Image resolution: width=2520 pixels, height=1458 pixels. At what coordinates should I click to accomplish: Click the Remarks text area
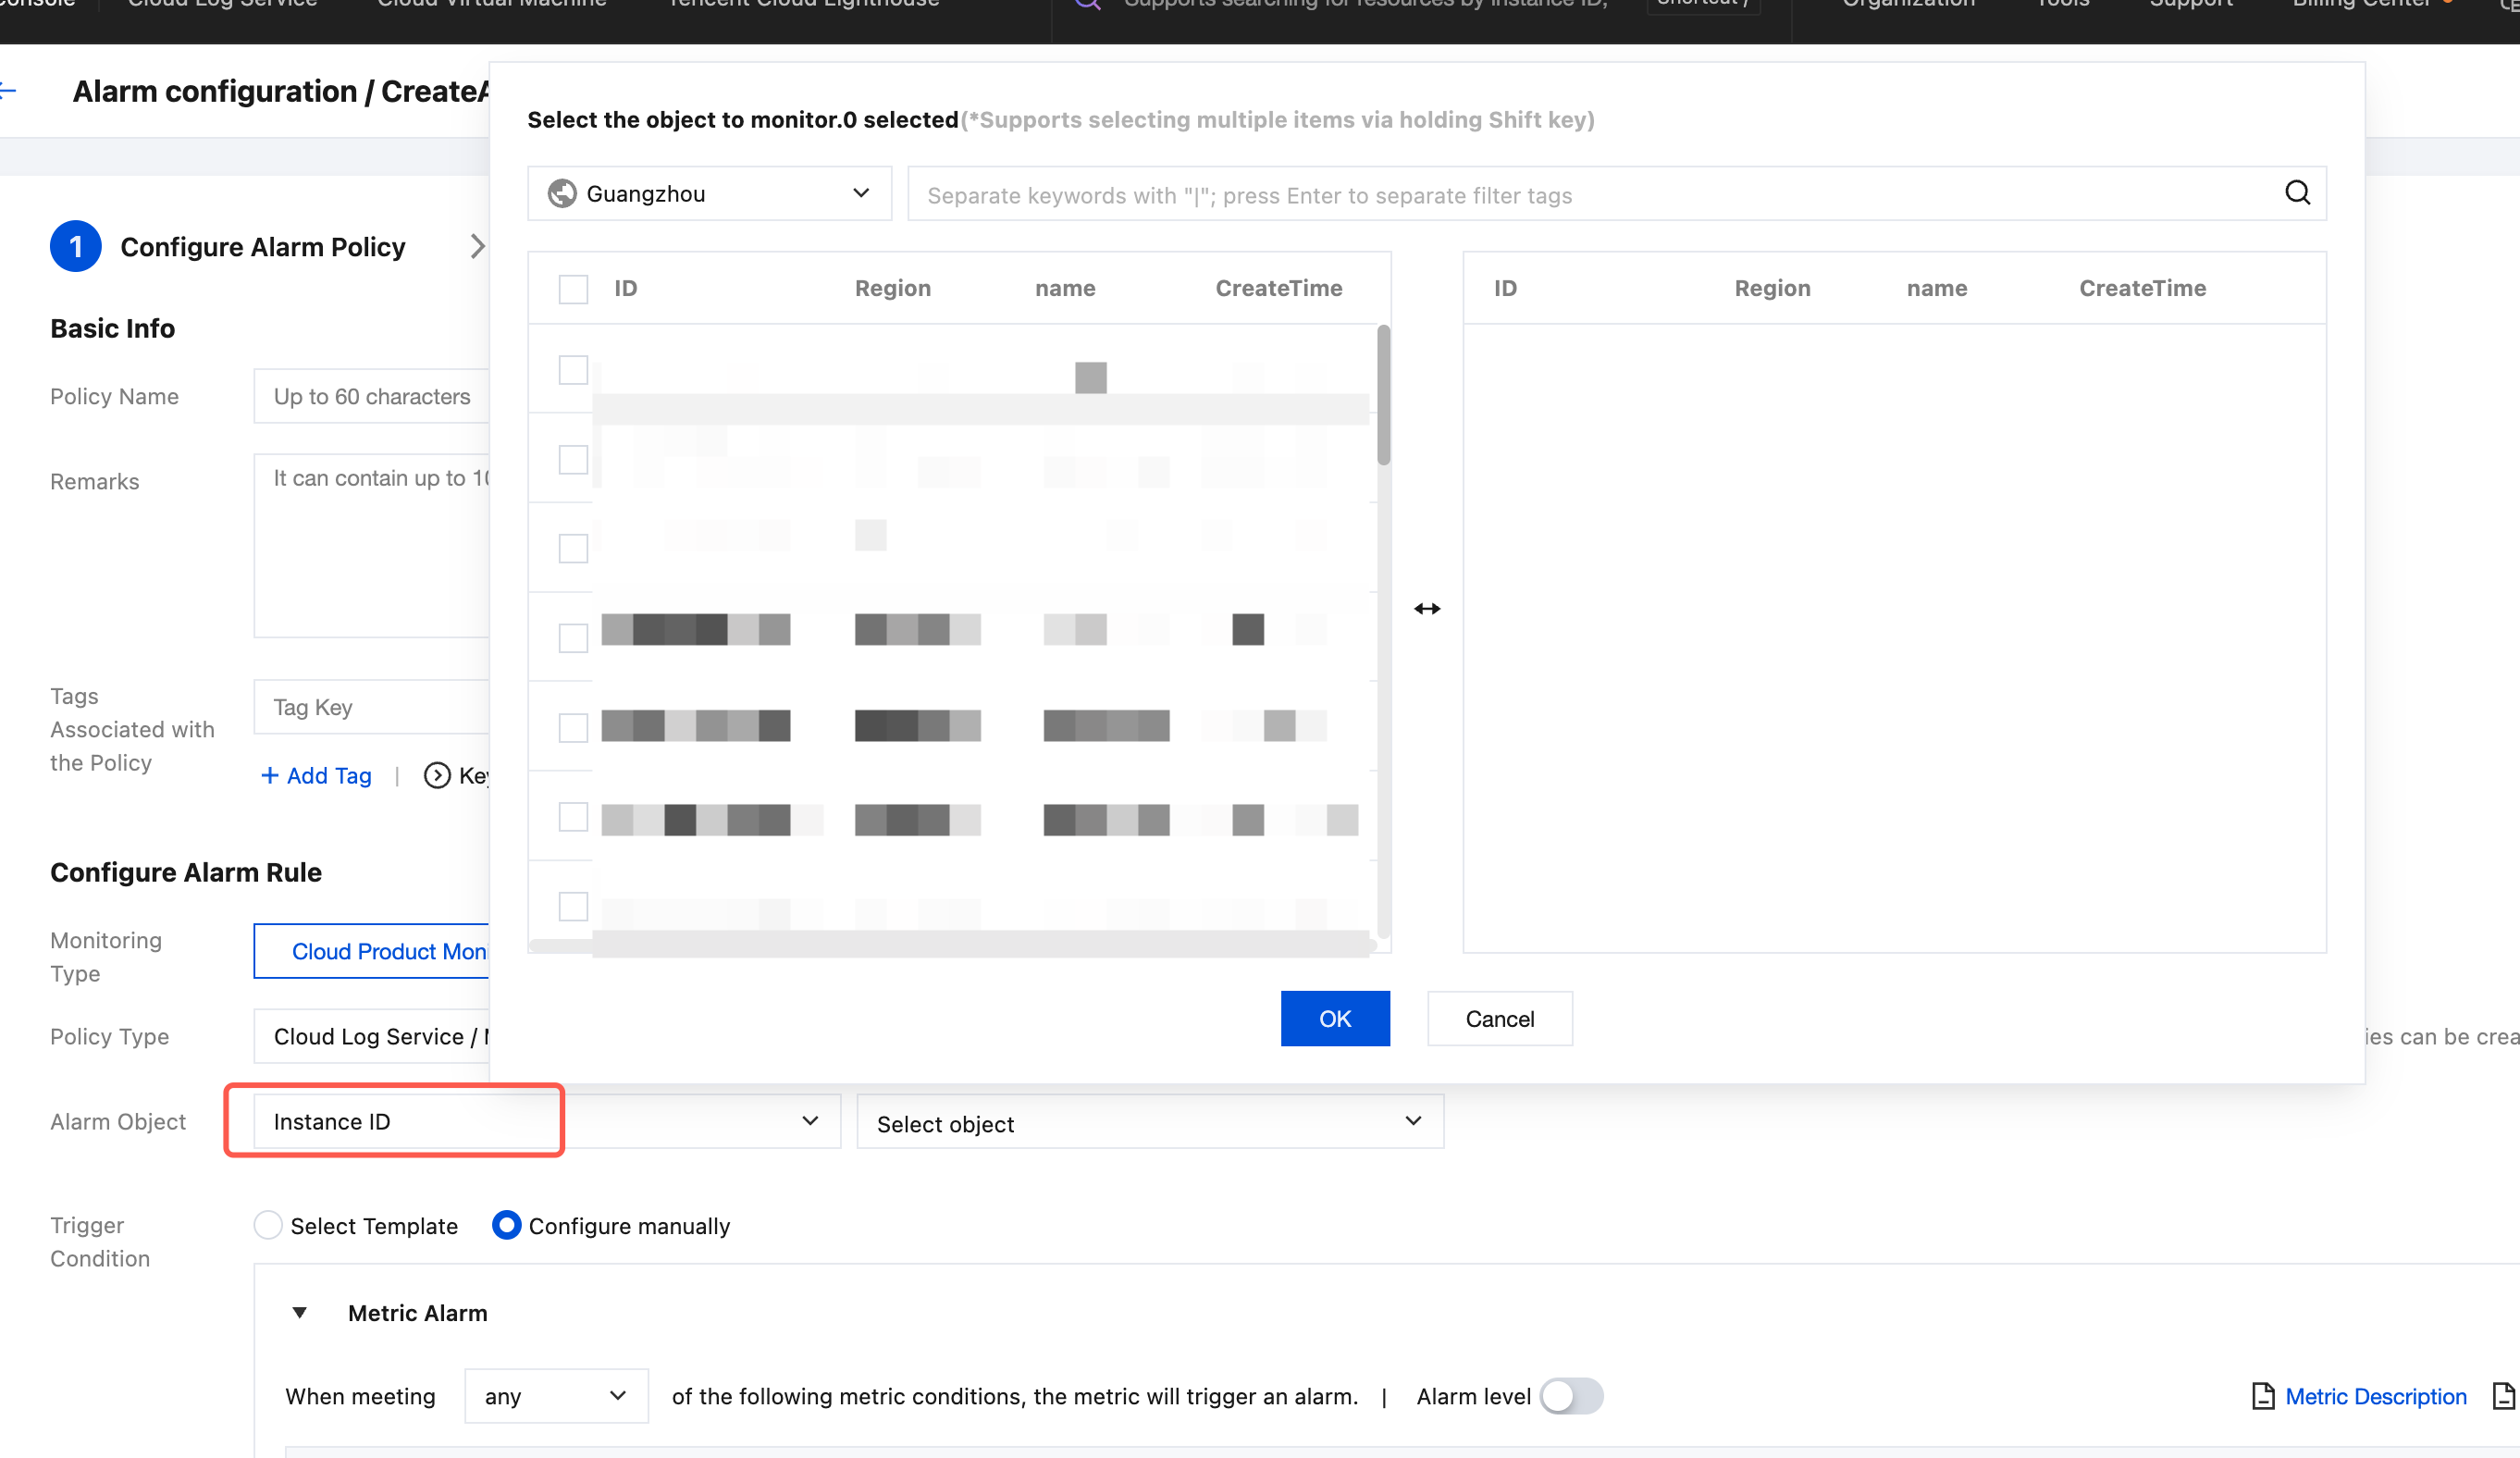click(x=372, y=545)
